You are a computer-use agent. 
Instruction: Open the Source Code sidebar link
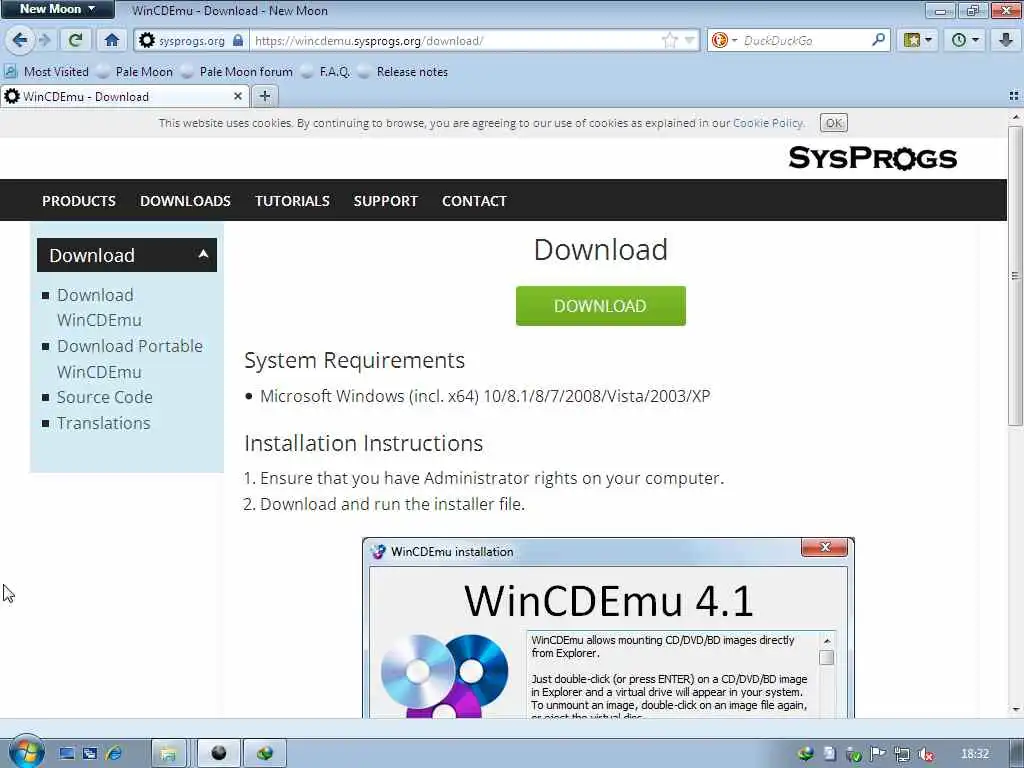(104, 397)
